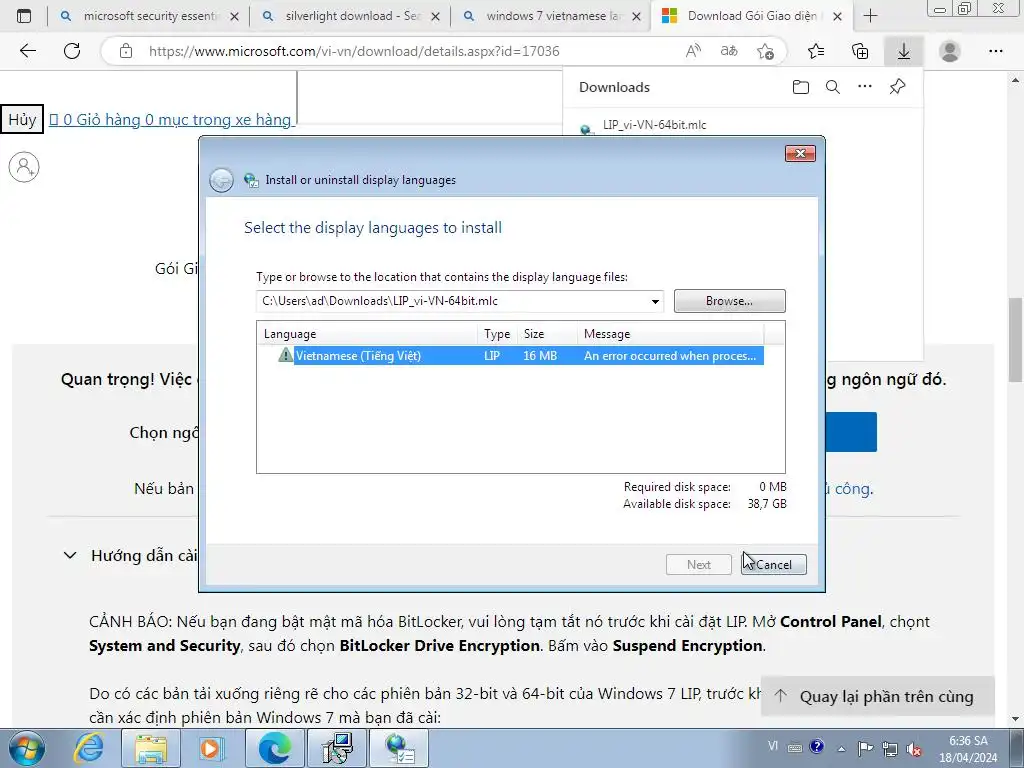Select the language installer taskbar button
This screenshot has height=768, width=1024.
399,748
